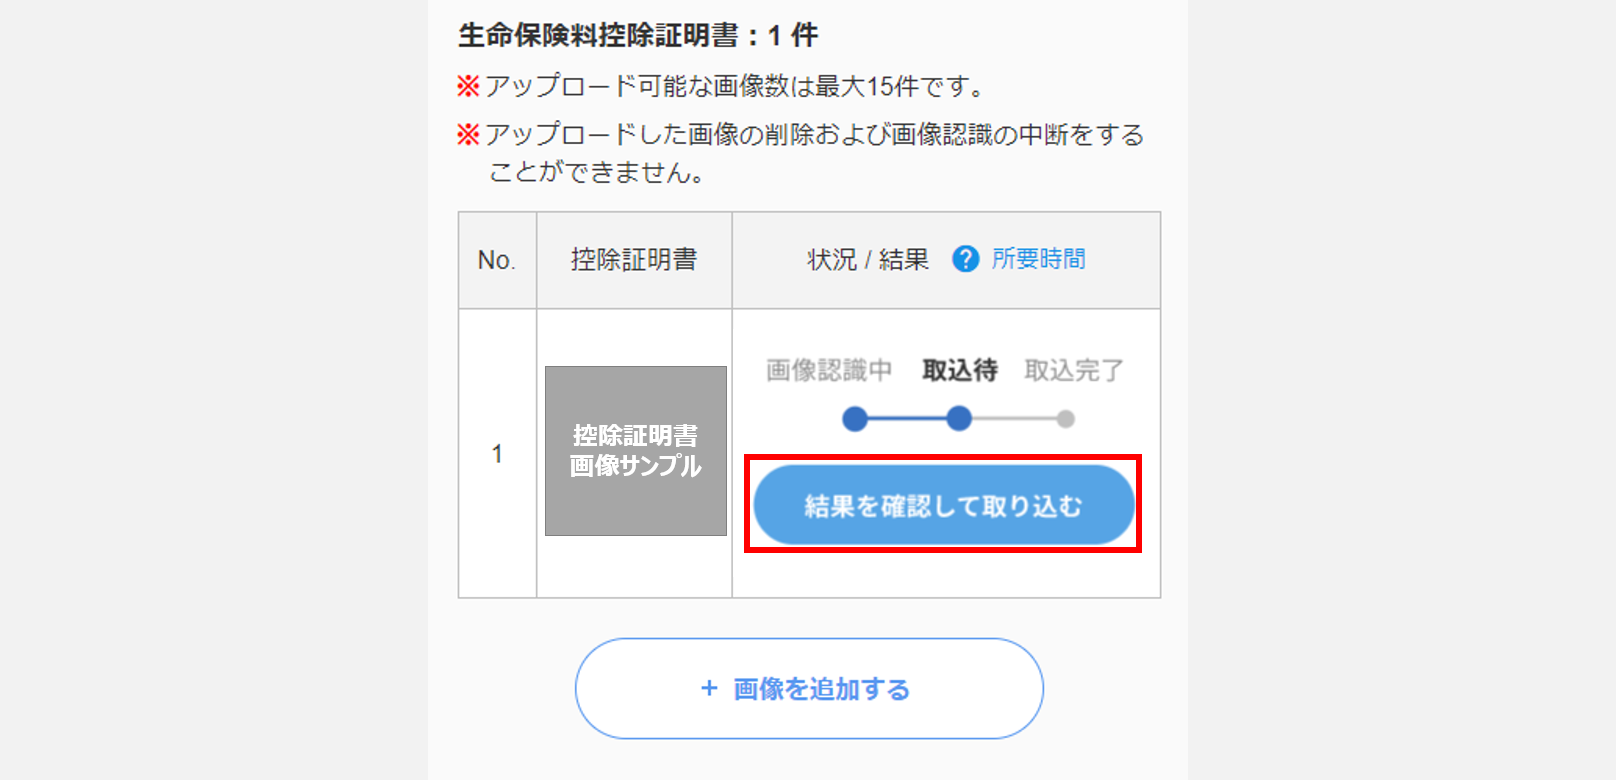
Task: Click row number 1 cell
Action: (x=497, y=454)
